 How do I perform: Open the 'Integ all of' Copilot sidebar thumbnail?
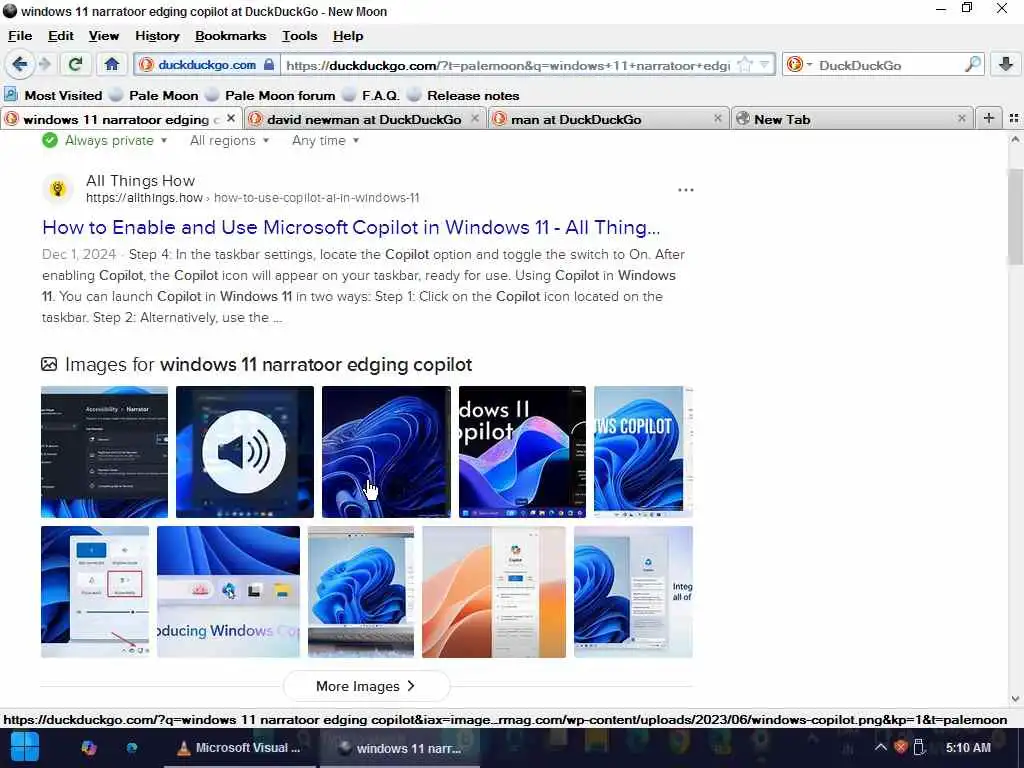click(633, 592)
